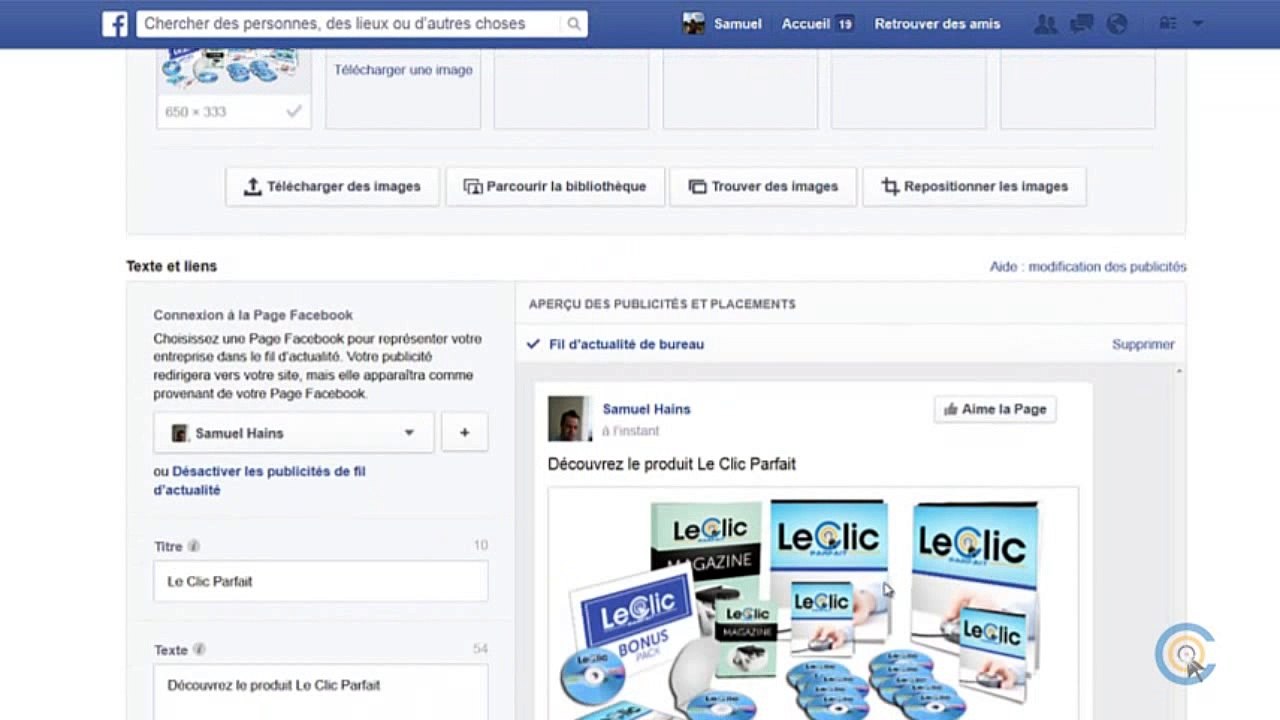Click à l'instant timestamp in preview
Image resolution: width=1280 pixels, height=720 pixels.
(630, 431)
